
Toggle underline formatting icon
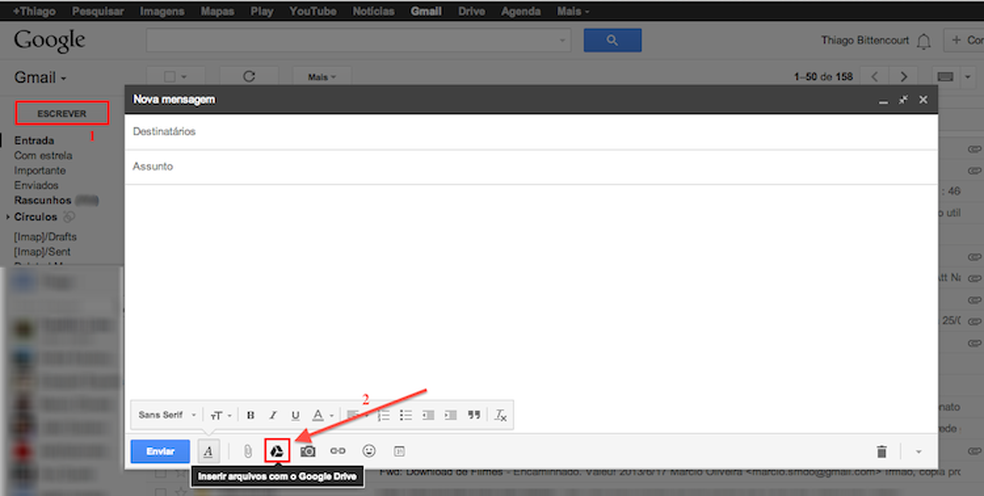click(296, 415)
